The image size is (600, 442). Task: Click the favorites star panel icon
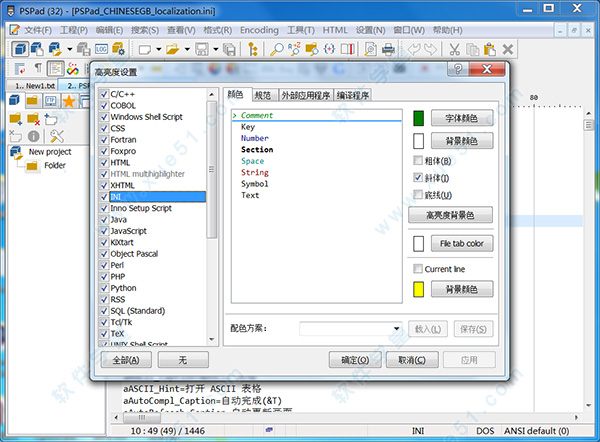point(69,101)
